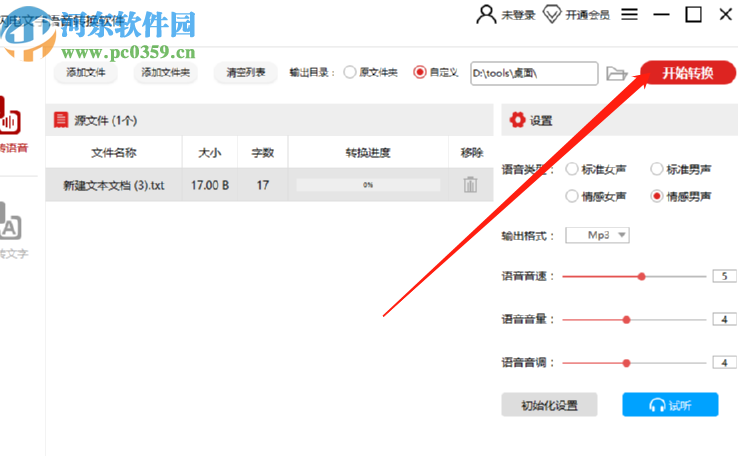Screen dimensions: 738x456
Task: Select the 情感男声 voice option
Action: [657, 196]
